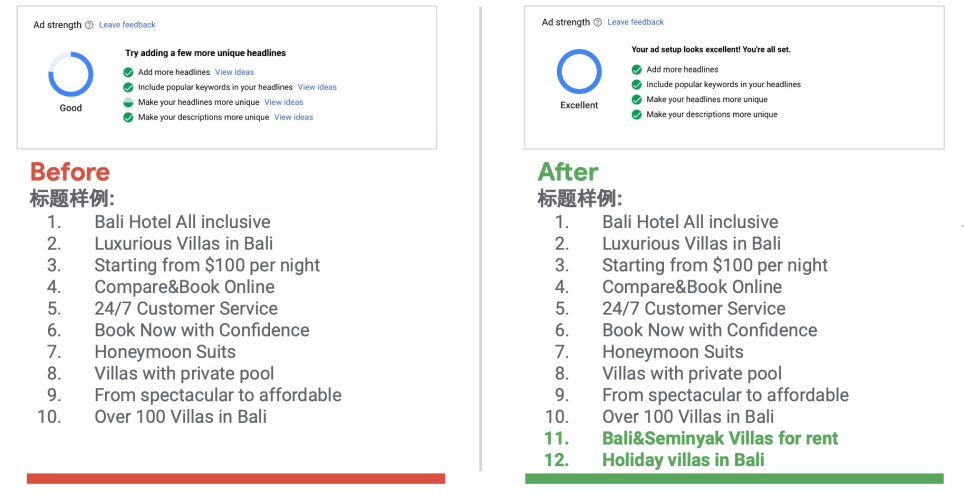964x492 pixels.
Task: Click the help icon in the Good ad strength panel
Action: click(x=89, y=25)
